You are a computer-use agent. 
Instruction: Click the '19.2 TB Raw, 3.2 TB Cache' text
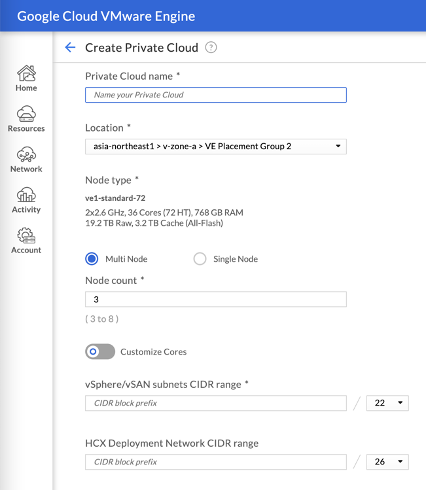coord(154,223)
